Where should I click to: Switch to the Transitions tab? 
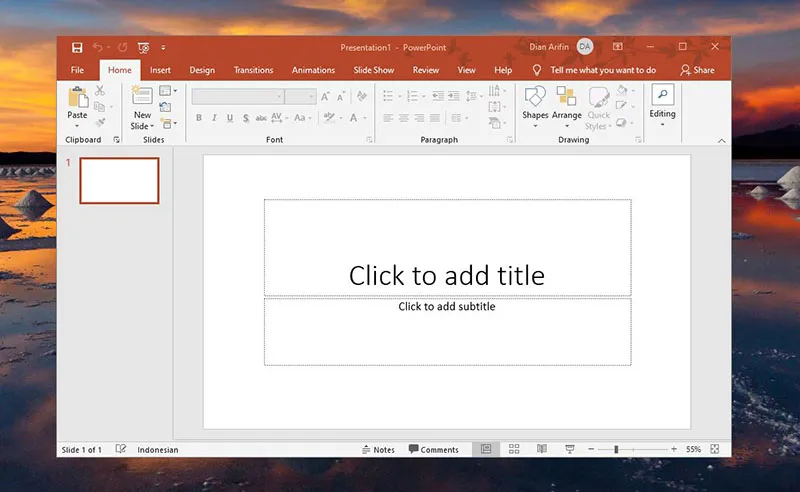(253, 70)
